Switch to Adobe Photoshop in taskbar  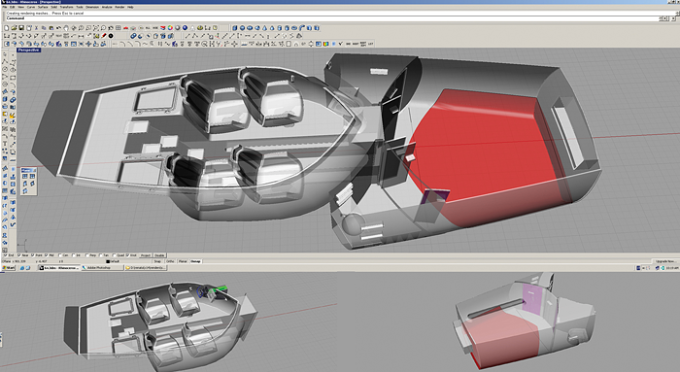click(x=102, y=268)
